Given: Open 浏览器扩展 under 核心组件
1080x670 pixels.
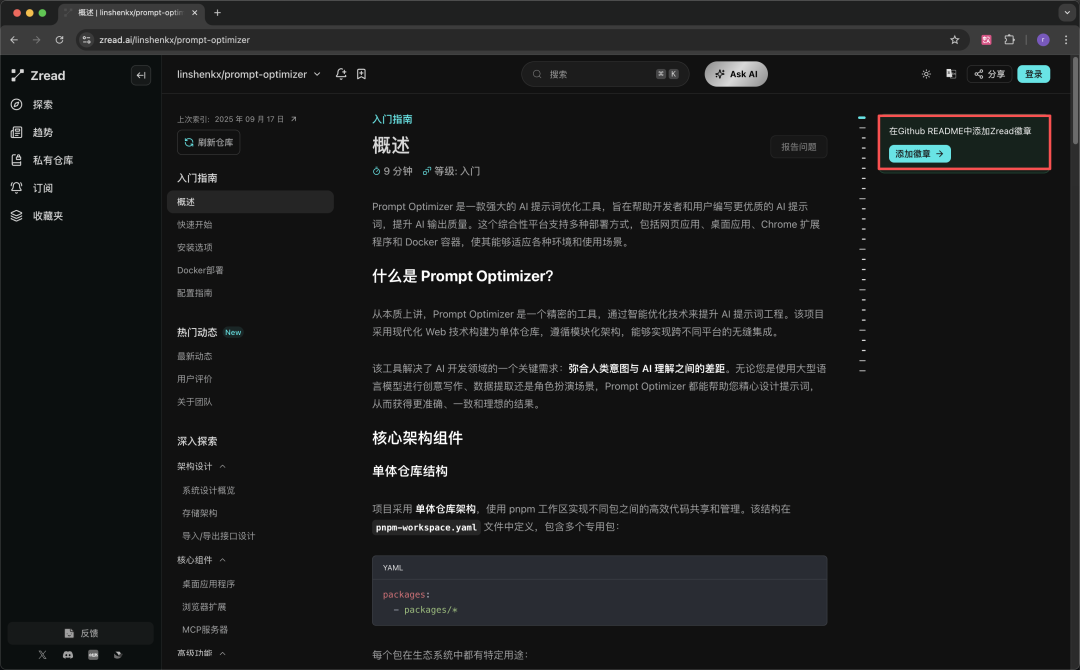Looking at the screenshot, I should [x=204, y=607].
